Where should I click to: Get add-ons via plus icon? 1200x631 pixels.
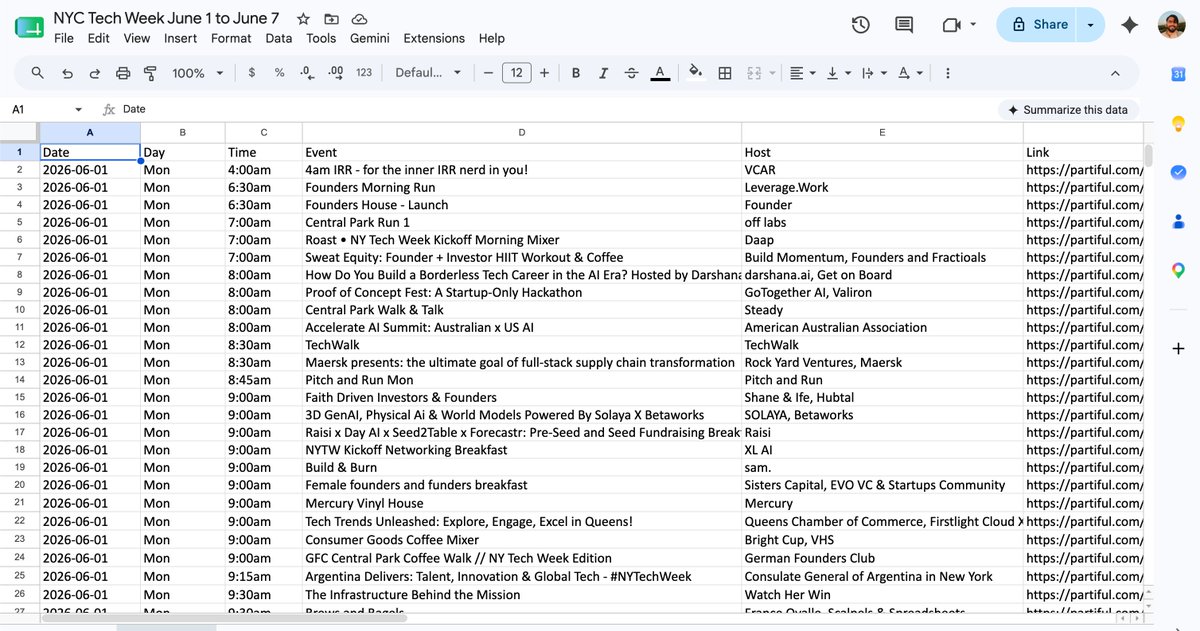pyautogui.click(x=1178, y=348)
